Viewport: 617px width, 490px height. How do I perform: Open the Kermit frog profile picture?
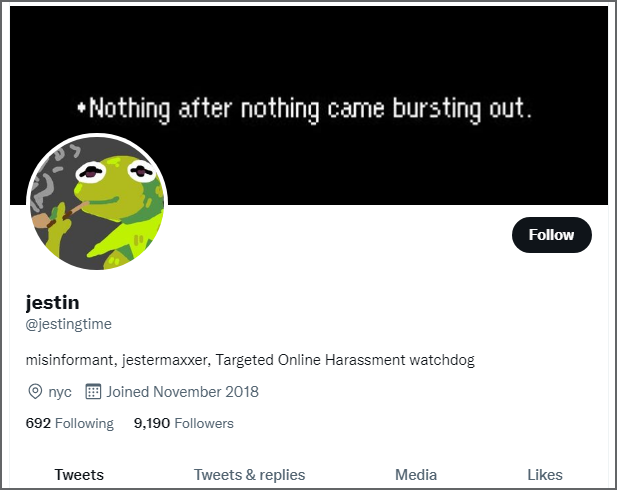(97, 203)
